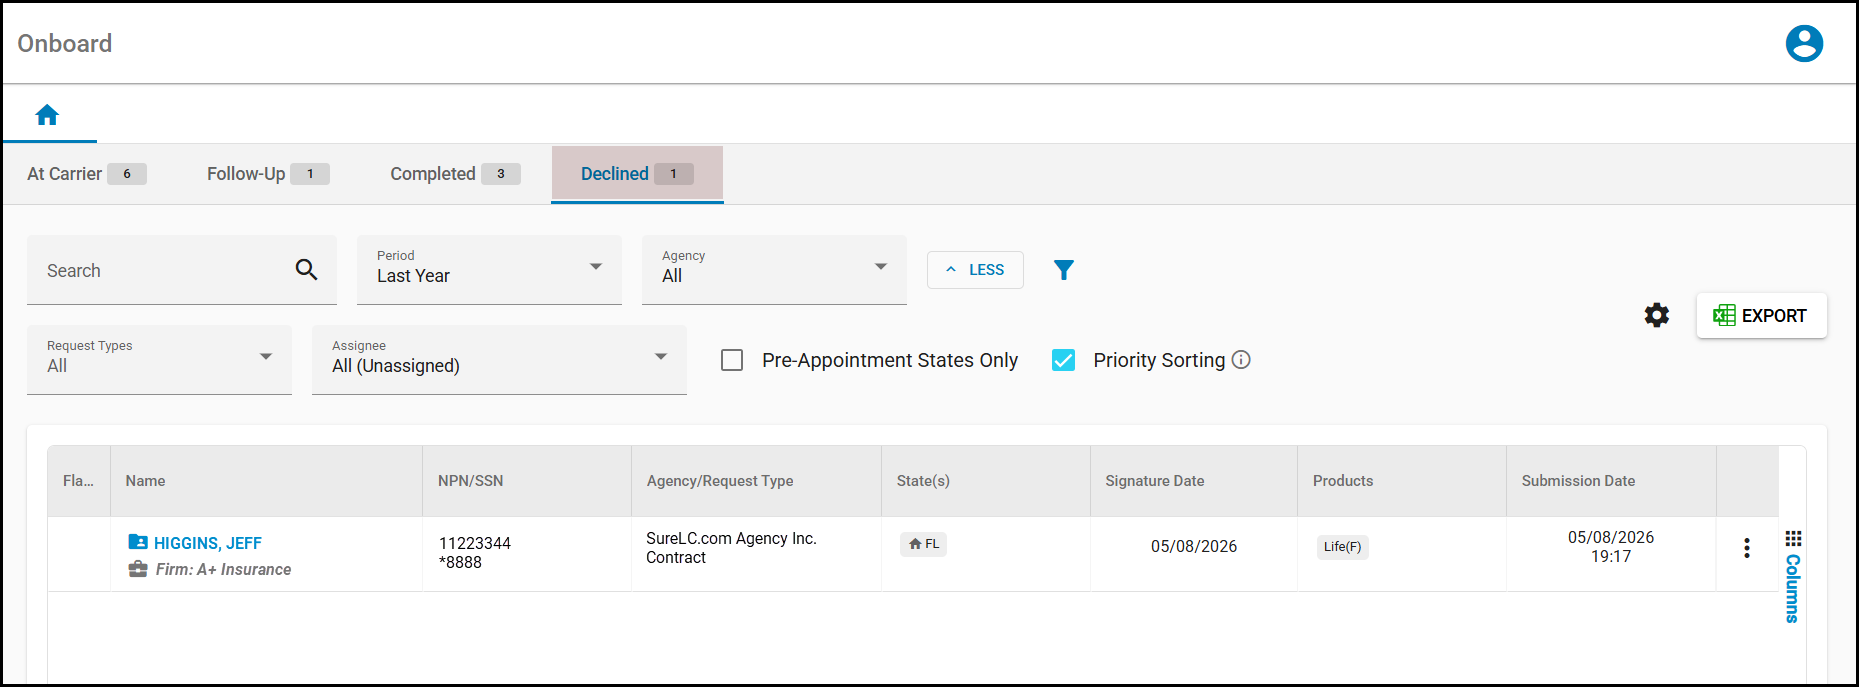Click the EXPORT button
Image resolution: width=1859 pixels, height=687 pixels.
[1761, 315]
